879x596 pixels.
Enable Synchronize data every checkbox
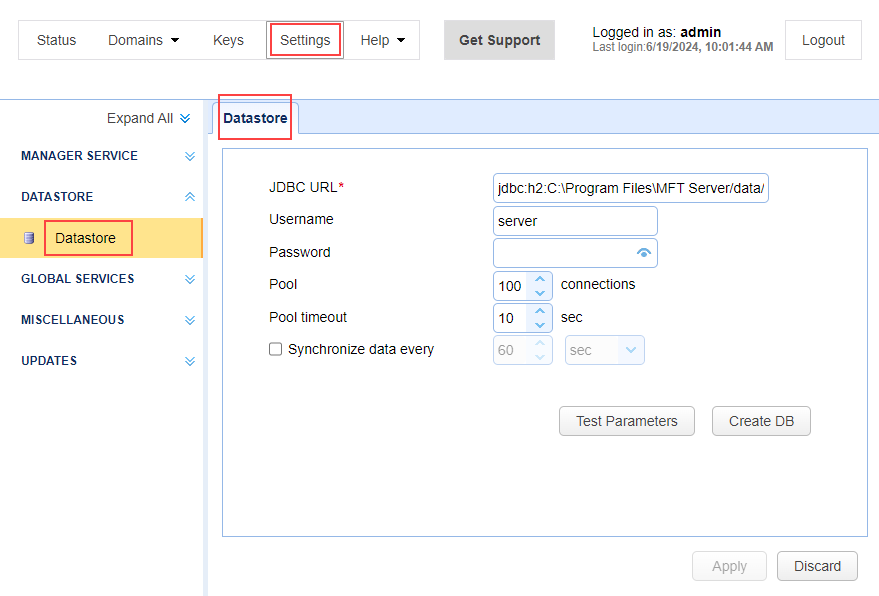pyautogui.click(x=276, y=350)
